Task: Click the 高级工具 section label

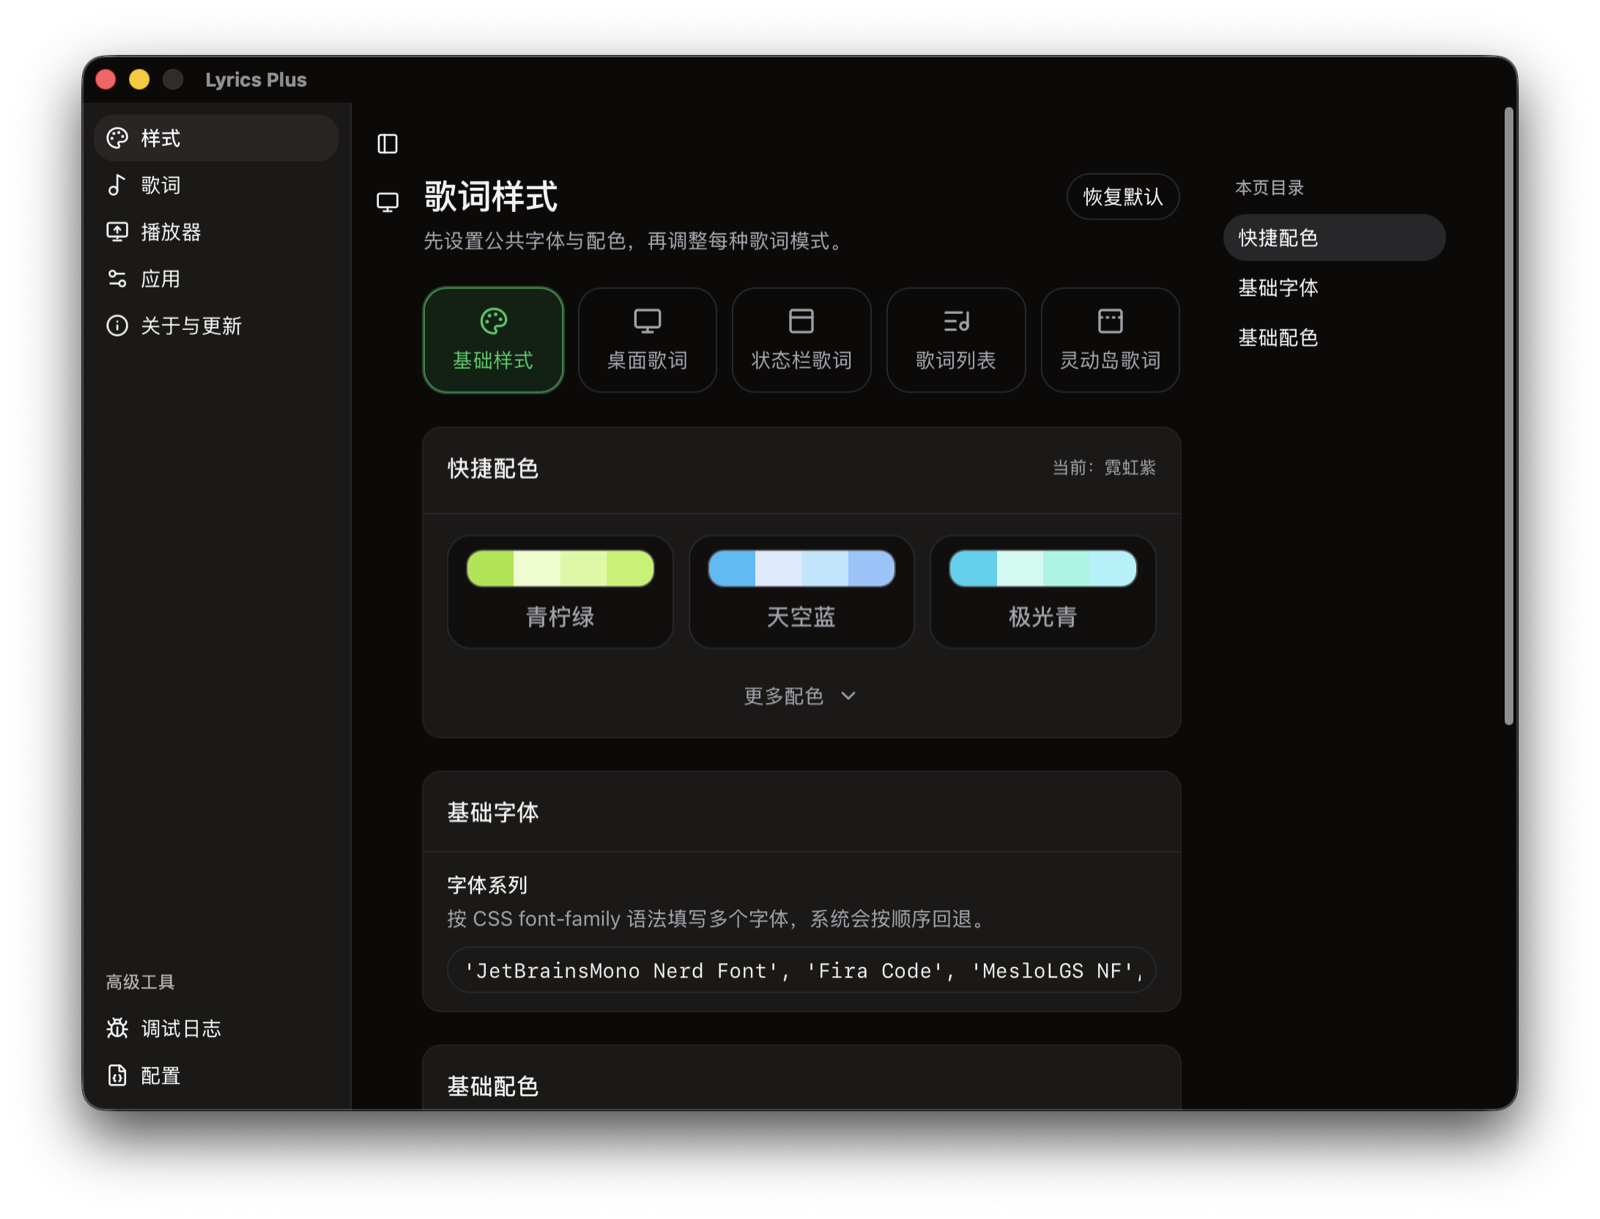Action: pos(141,982)
